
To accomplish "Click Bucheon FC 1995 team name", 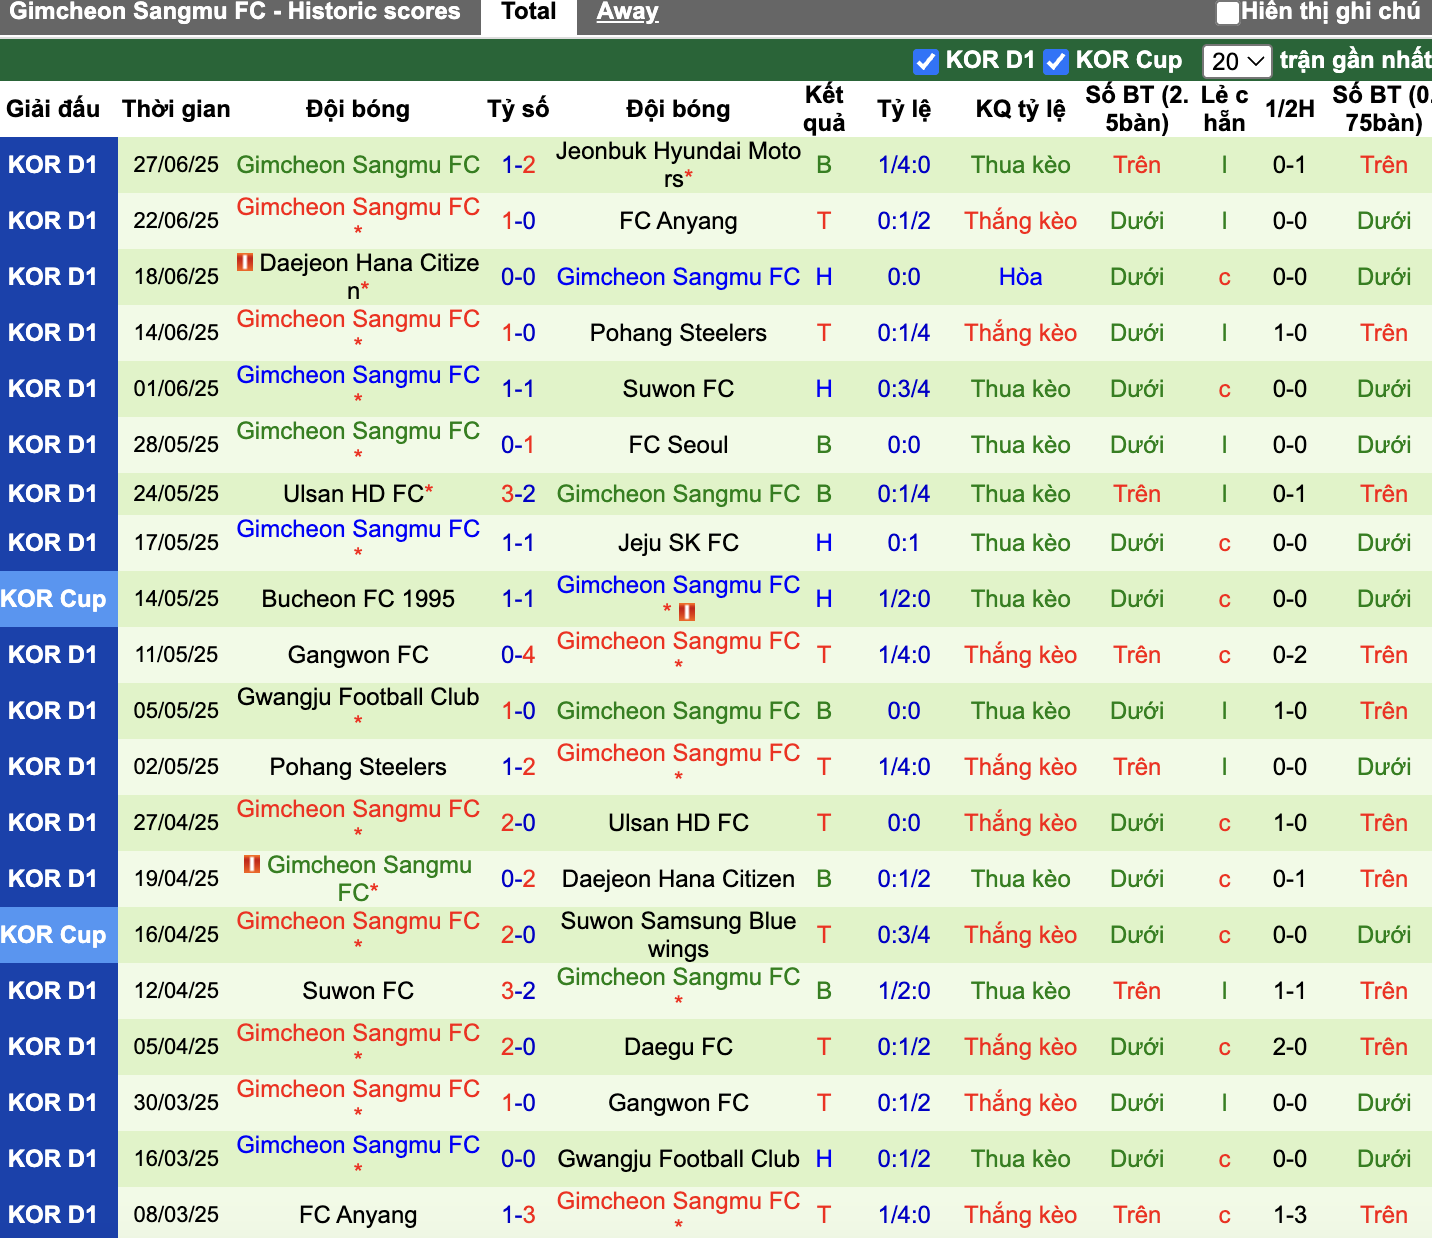I will [x=358, y=599].
